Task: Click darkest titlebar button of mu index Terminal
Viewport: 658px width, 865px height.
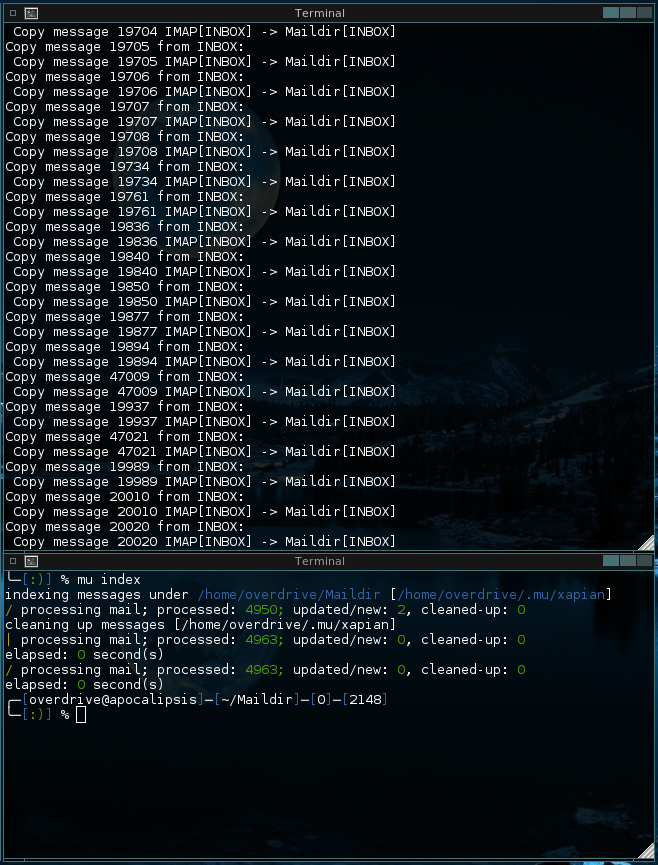Action: pyautogui.click(x=645, y=560)
